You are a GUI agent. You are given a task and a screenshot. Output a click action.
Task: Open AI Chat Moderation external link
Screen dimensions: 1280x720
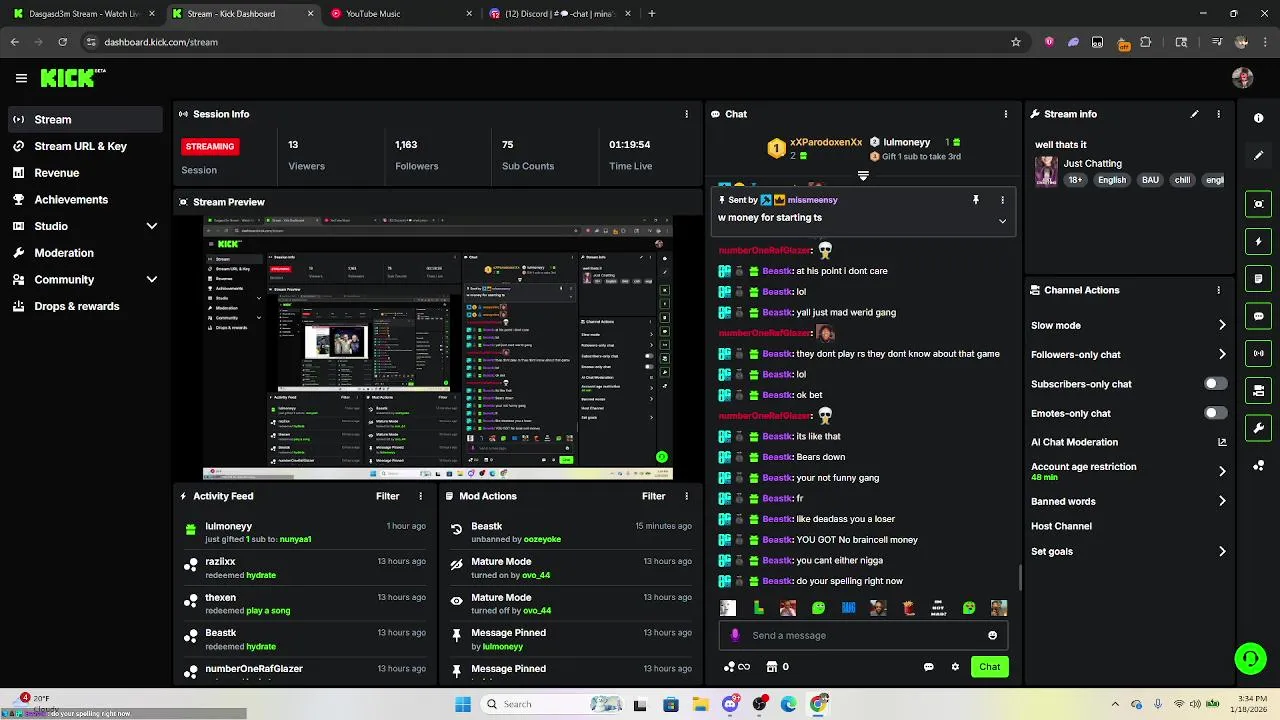pos(1222,442)
